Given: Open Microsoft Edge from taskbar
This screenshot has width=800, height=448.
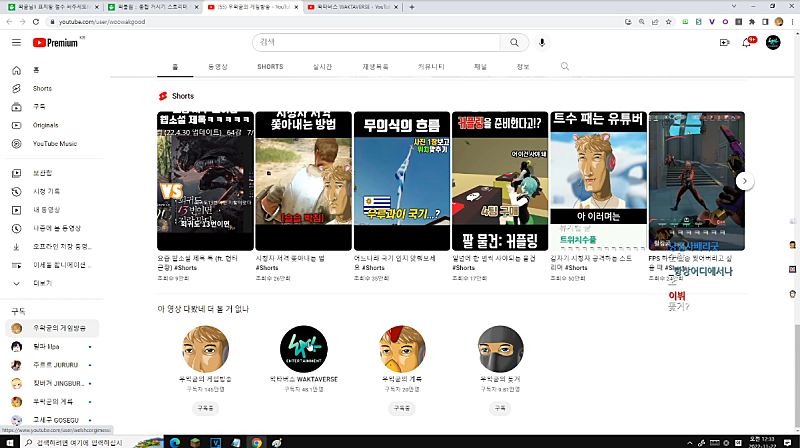Looking at the screenshot, I should point(175,442).
